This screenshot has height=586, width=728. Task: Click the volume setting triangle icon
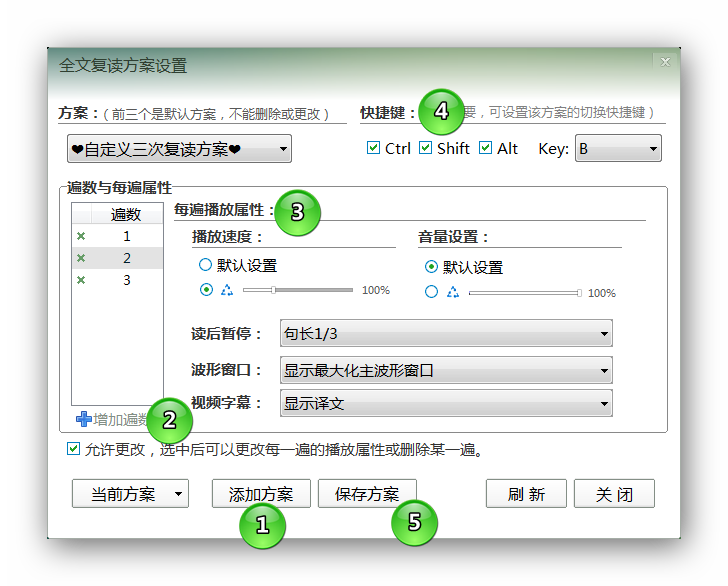pos(453,292)
